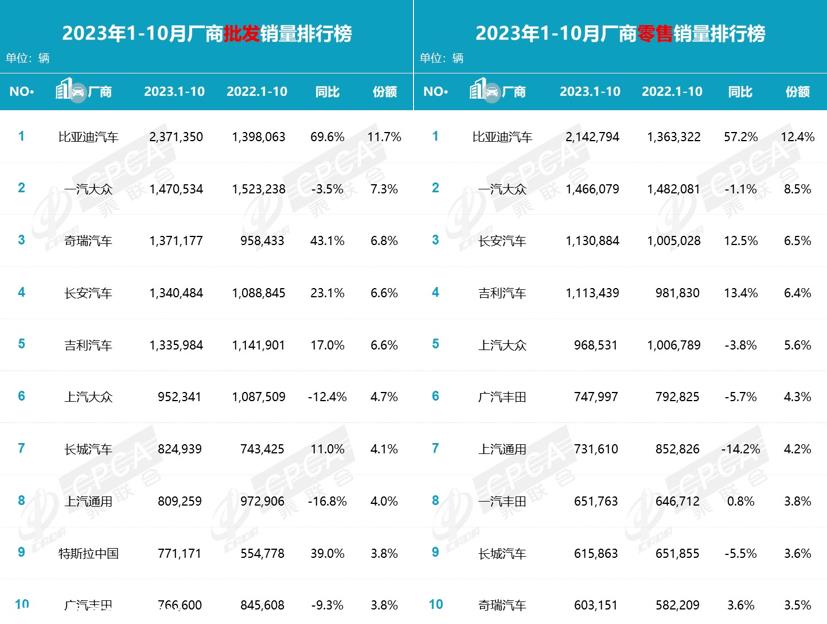Click wholesale value 1,470,534
The width and height of the screenshot is (827, 624).
pyautogui.click(x=176, y=189)
